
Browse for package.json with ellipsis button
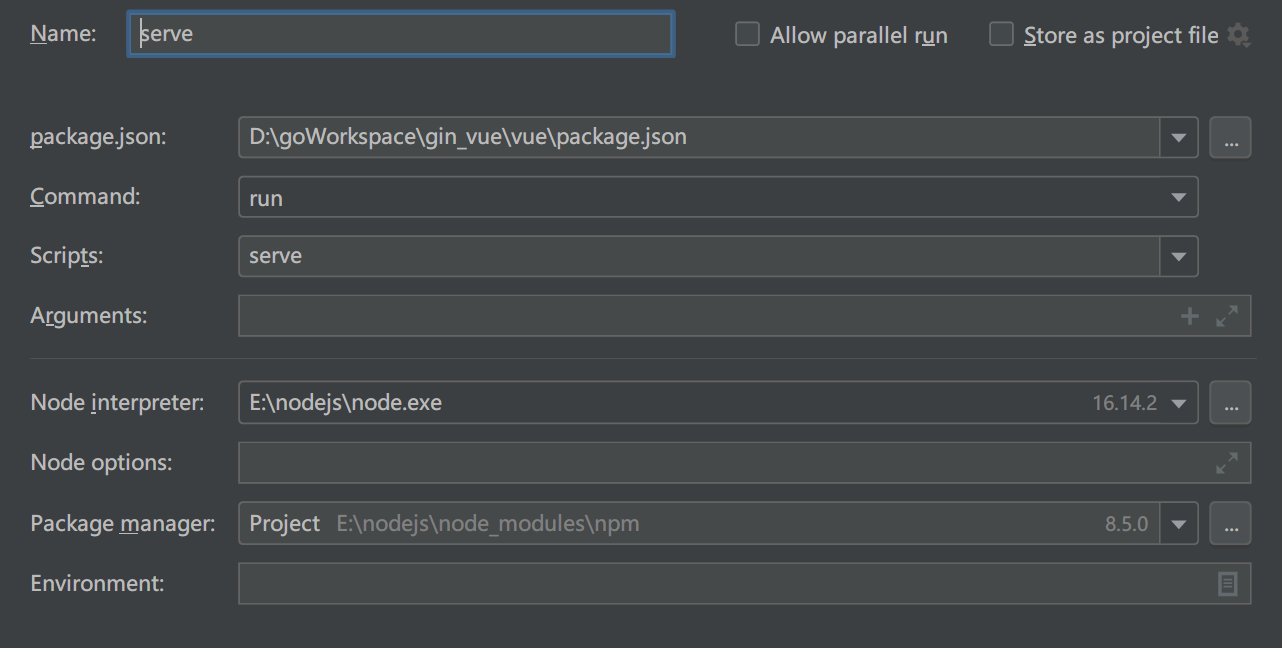coord(1230,138)
